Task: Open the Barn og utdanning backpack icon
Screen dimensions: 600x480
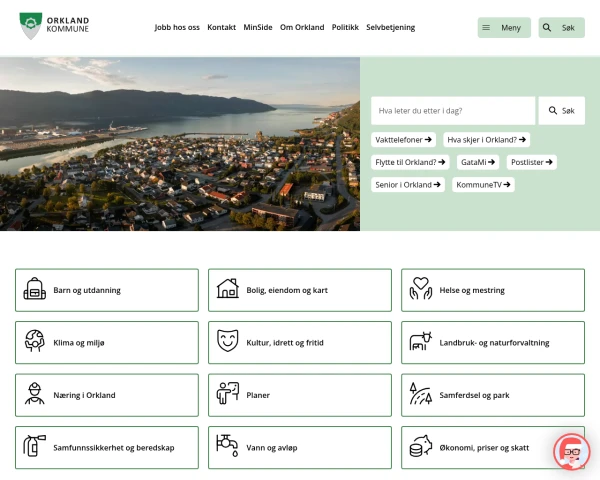Action: point(35,290)
